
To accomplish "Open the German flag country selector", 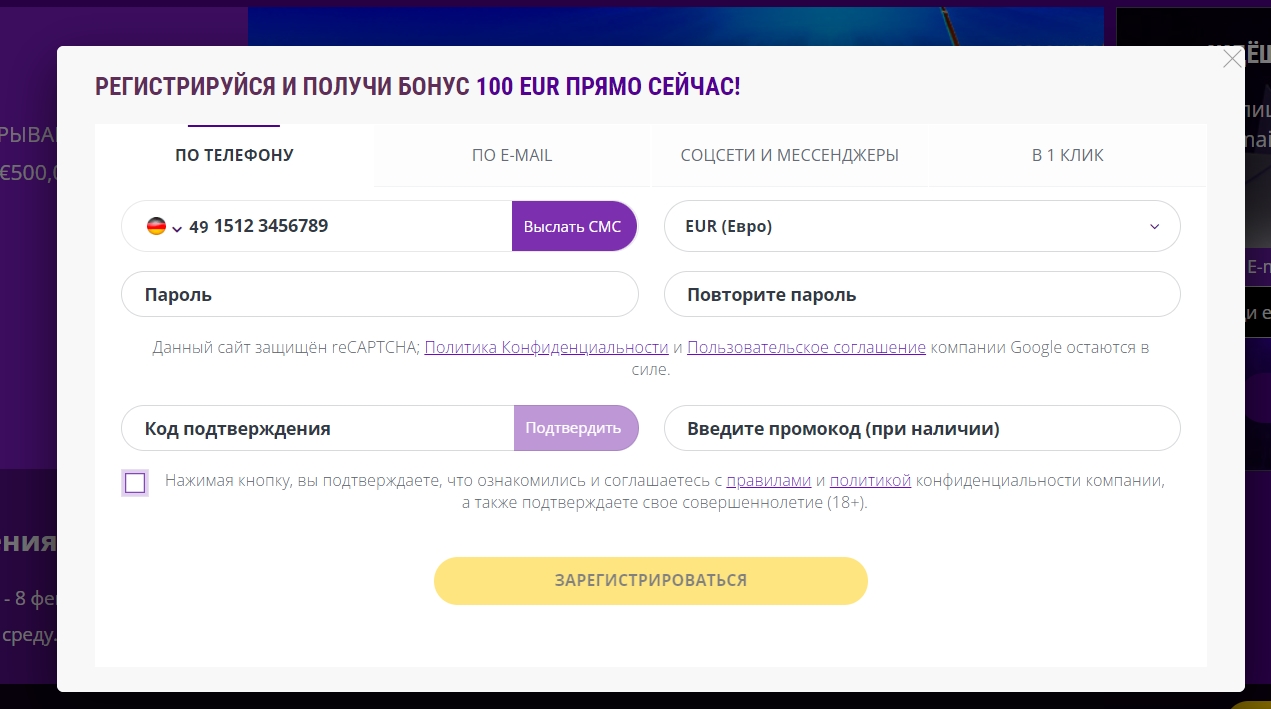I will (156, 226).
